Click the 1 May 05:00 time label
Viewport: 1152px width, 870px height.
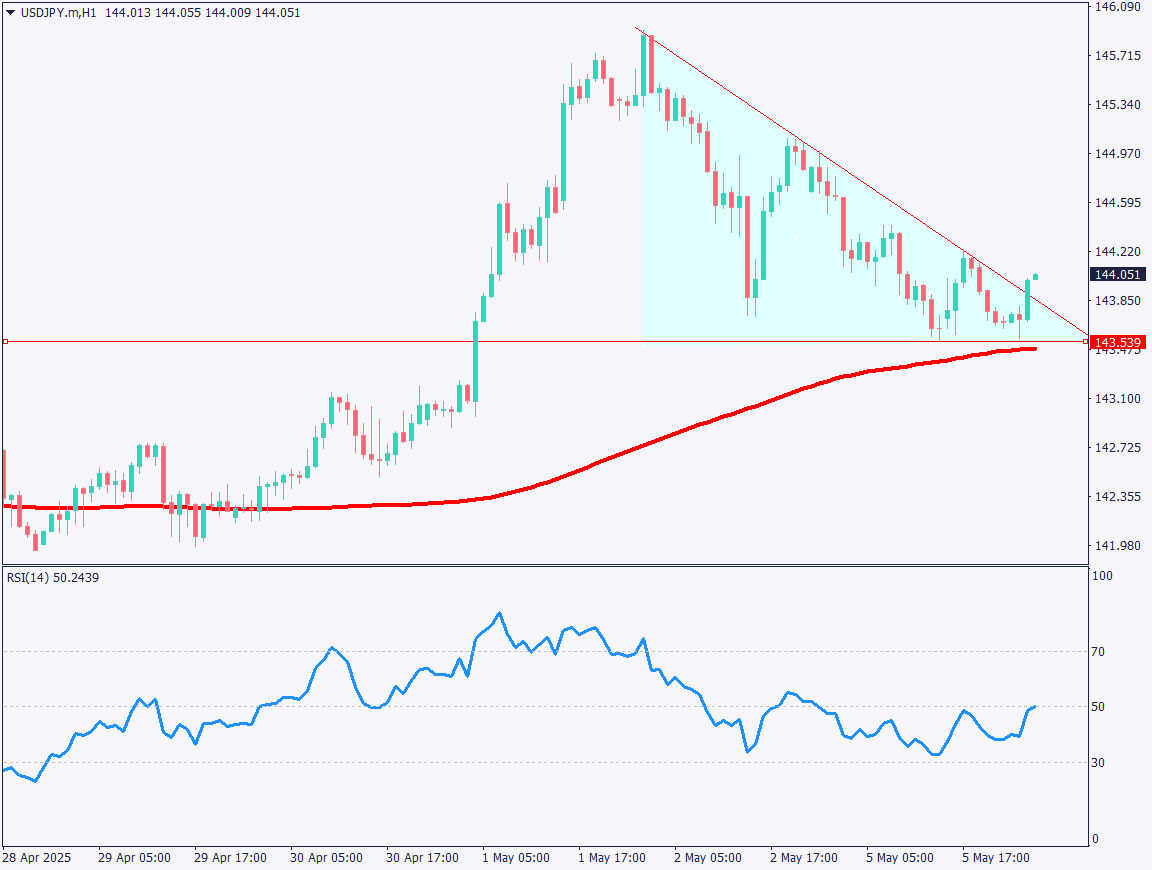coord(515,858)
